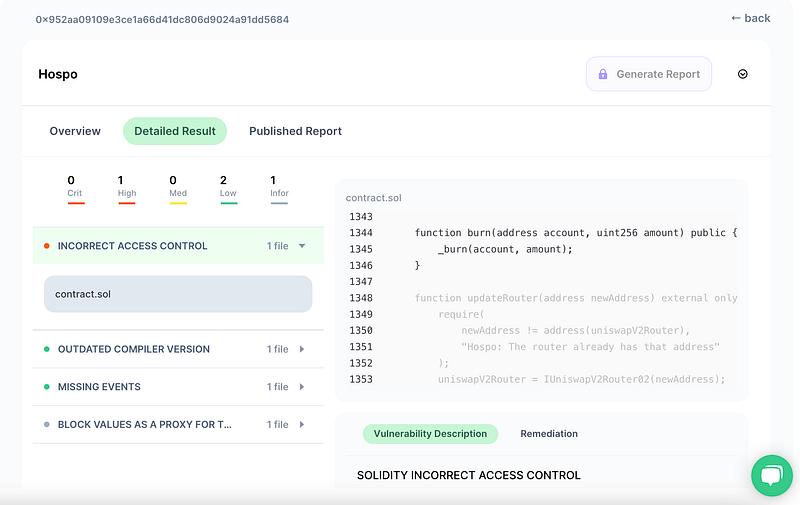This screenshot has height=505, width=800.
Task: Filter by Crit severity count
Action: pyautogui.click(x=75, y=189)
